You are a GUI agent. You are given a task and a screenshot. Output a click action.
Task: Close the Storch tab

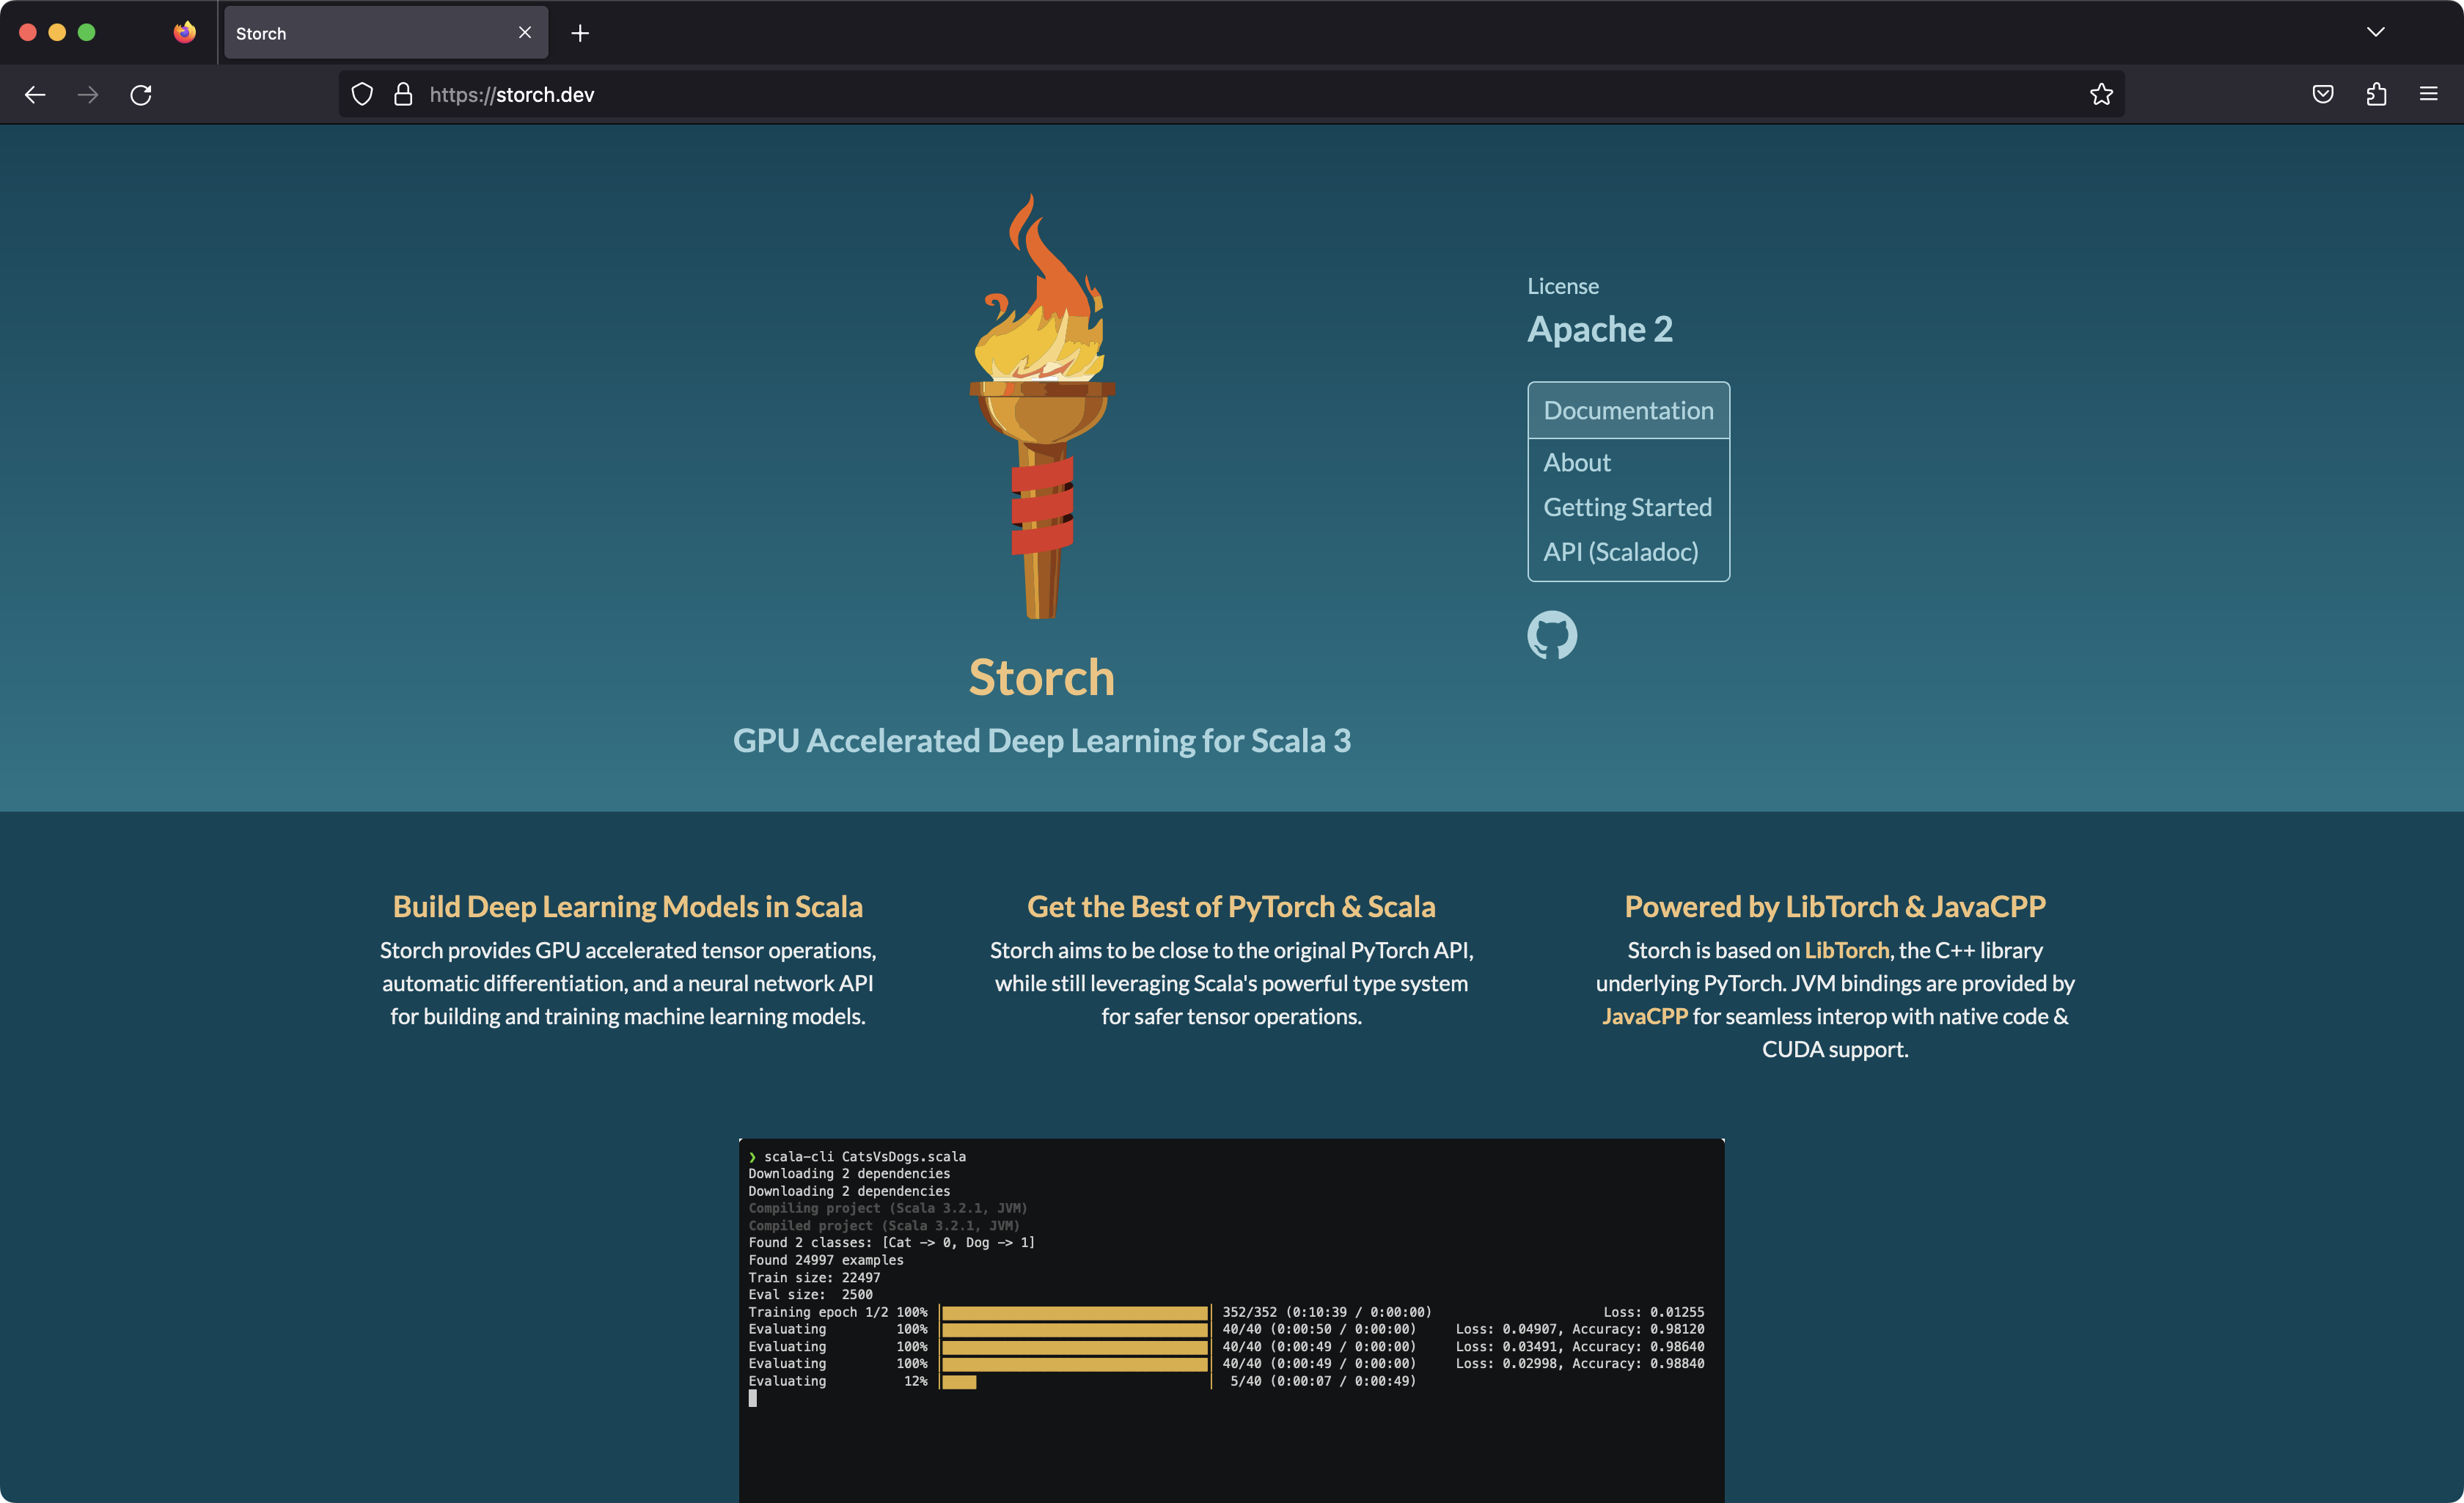pyautogui.click(x=525, y=33)
